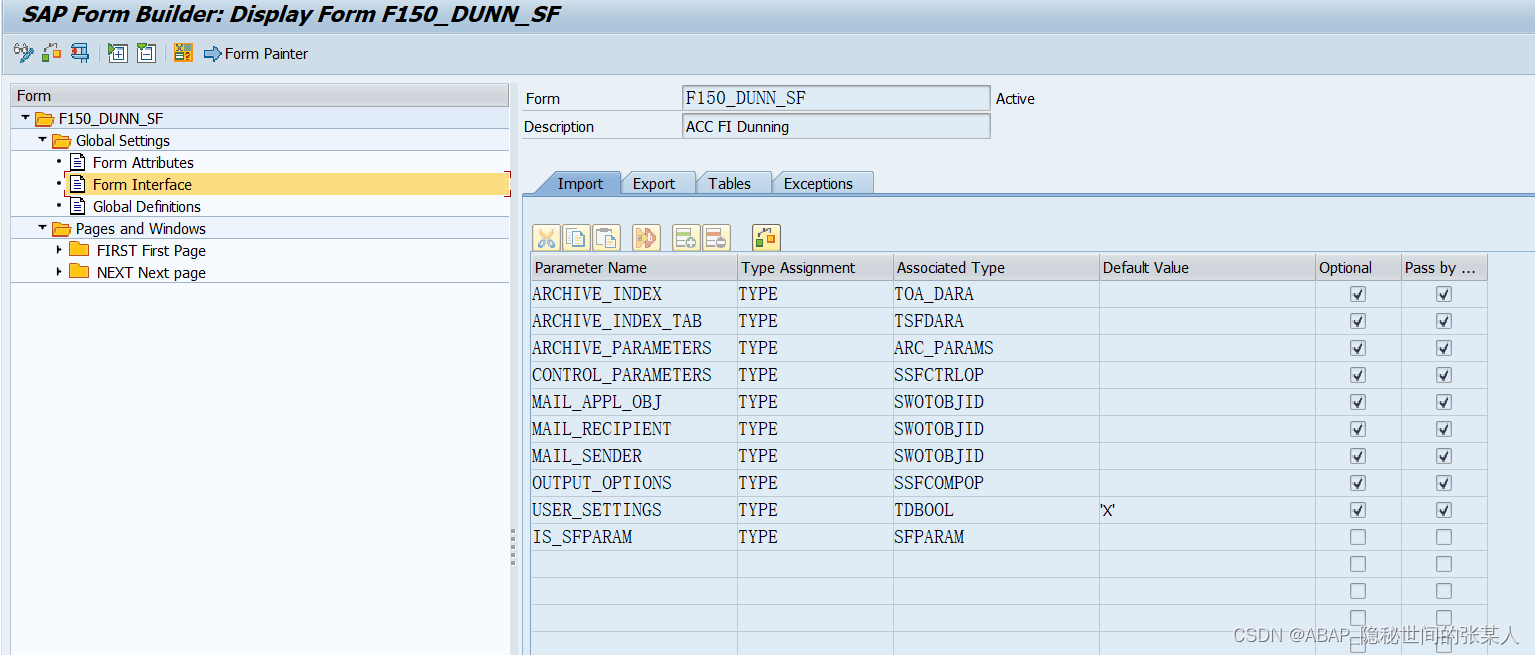
Task: Collapse all tree nodes via toolbar icon
Action: [x=146, y=53]
